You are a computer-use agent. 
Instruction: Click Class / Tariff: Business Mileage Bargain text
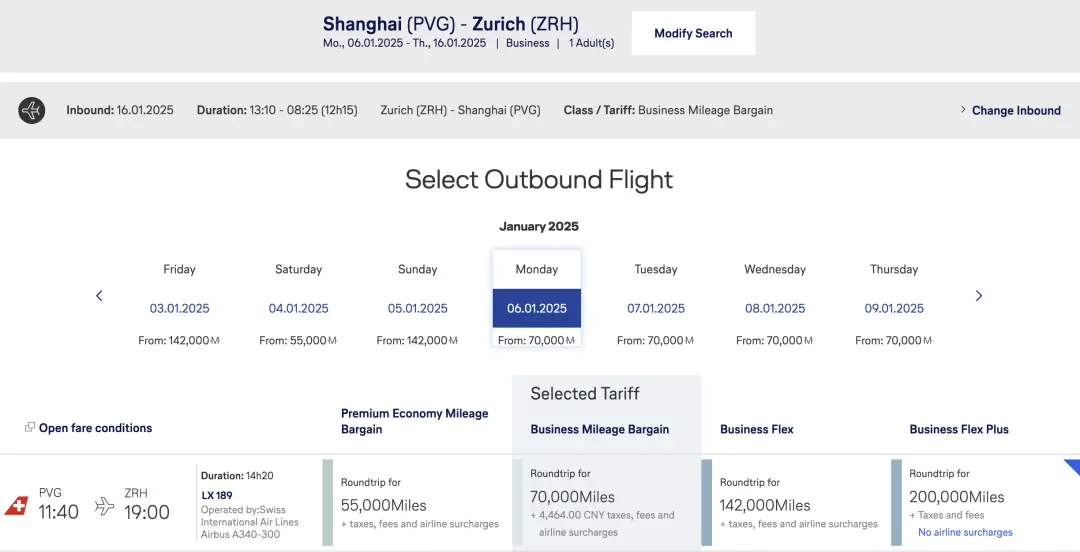pos(668,110)
